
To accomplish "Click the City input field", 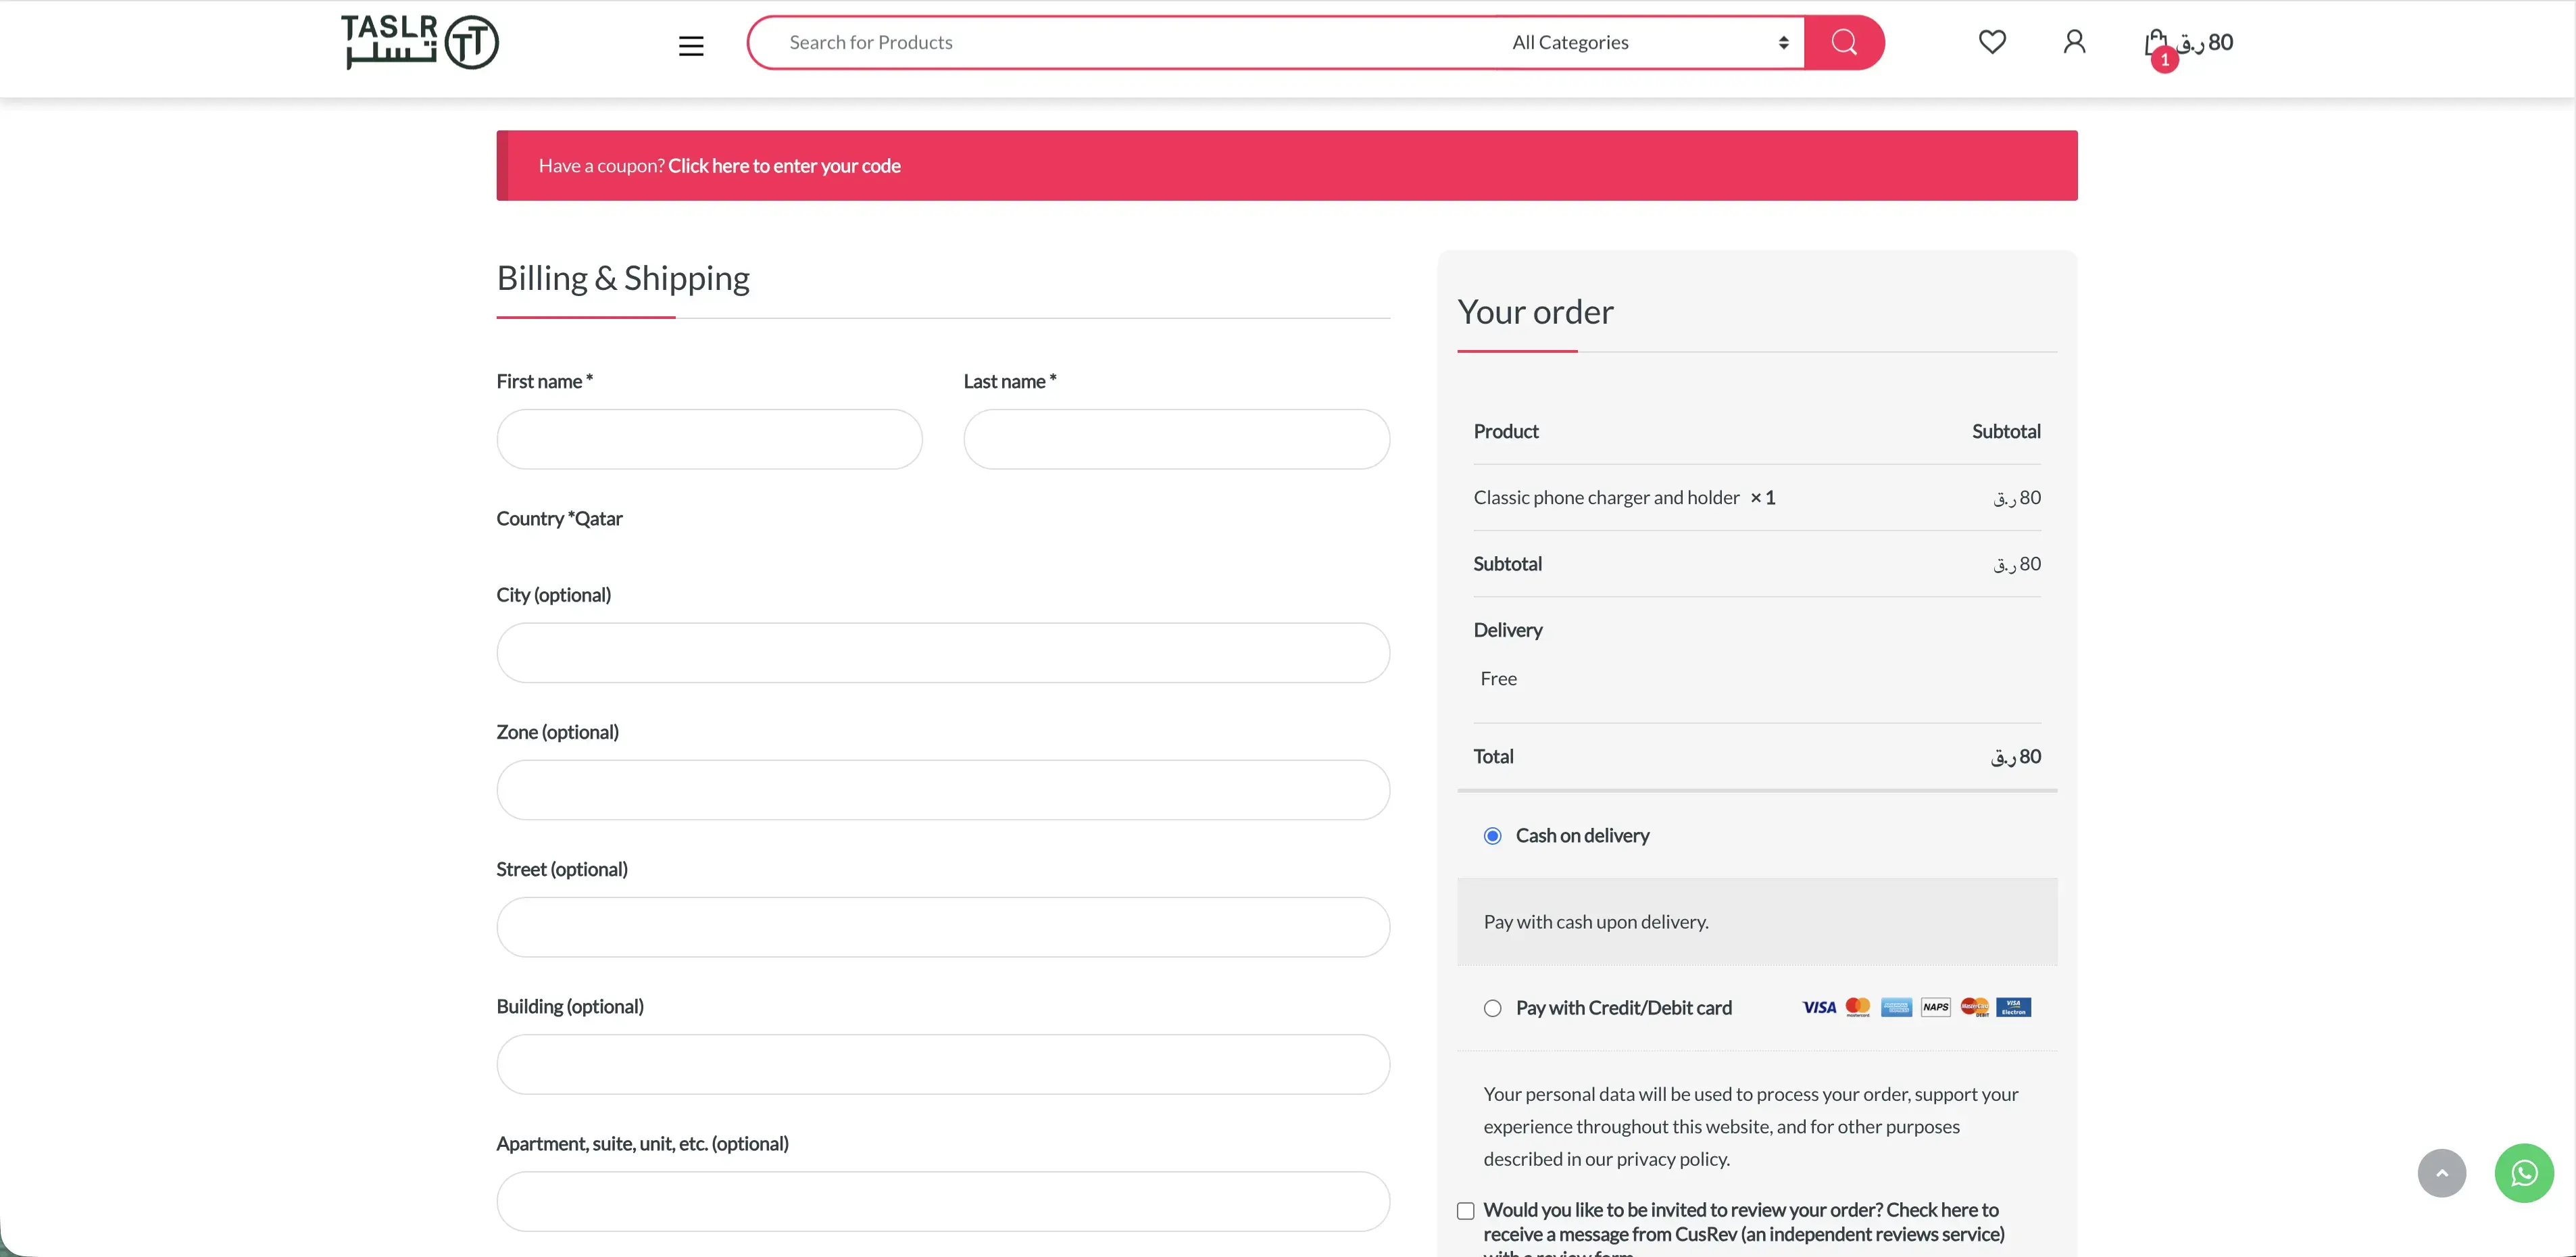I will click(x=943, y=653).
